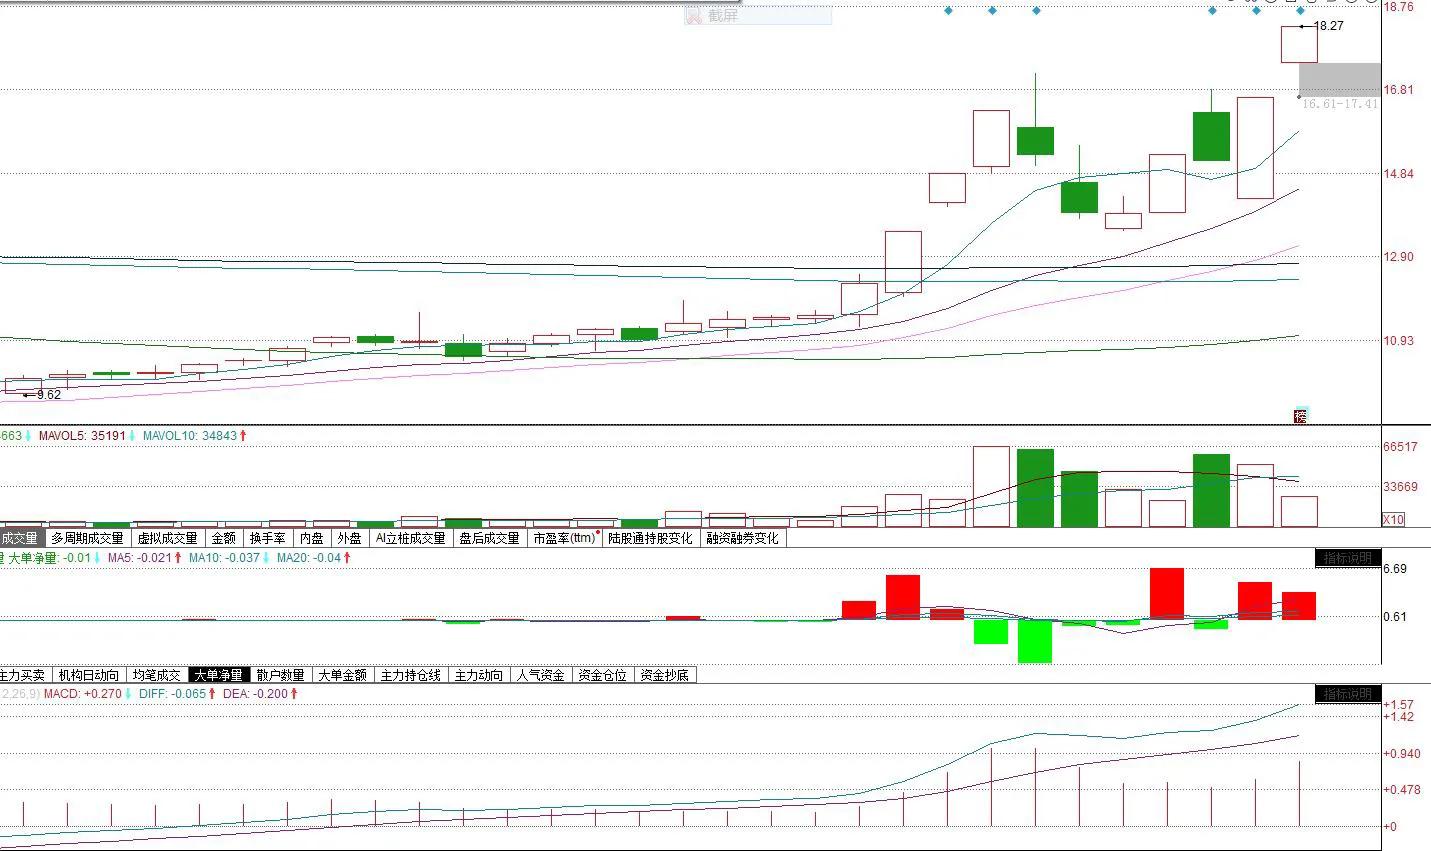The image size is (1431, 851).
Task: Click the 66517 volume axis label
Action: click(x=1400, y=447)
